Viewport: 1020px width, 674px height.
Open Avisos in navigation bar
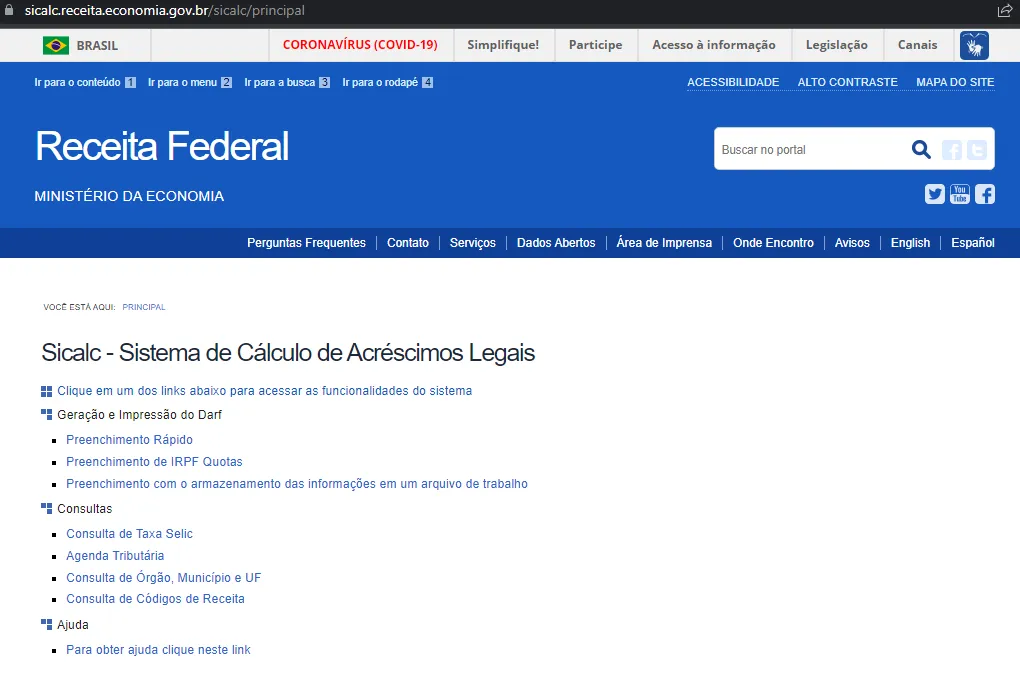852,243
